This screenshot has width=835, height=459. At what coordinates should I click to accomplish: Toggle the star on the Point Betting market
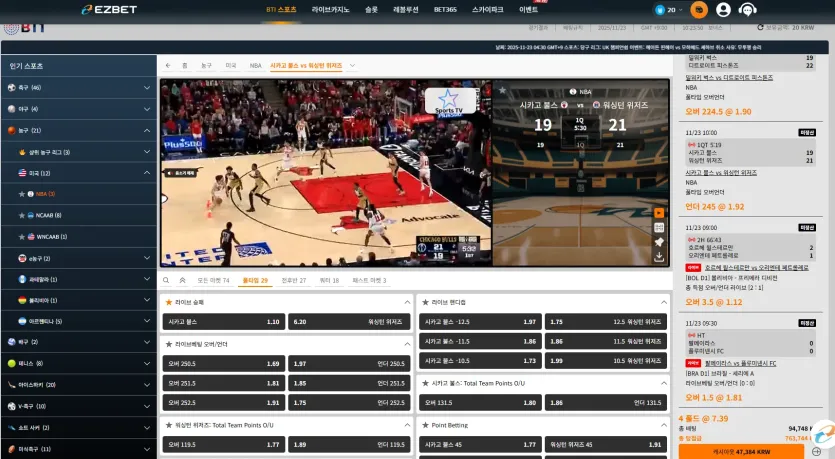click(x=425, y=425)
